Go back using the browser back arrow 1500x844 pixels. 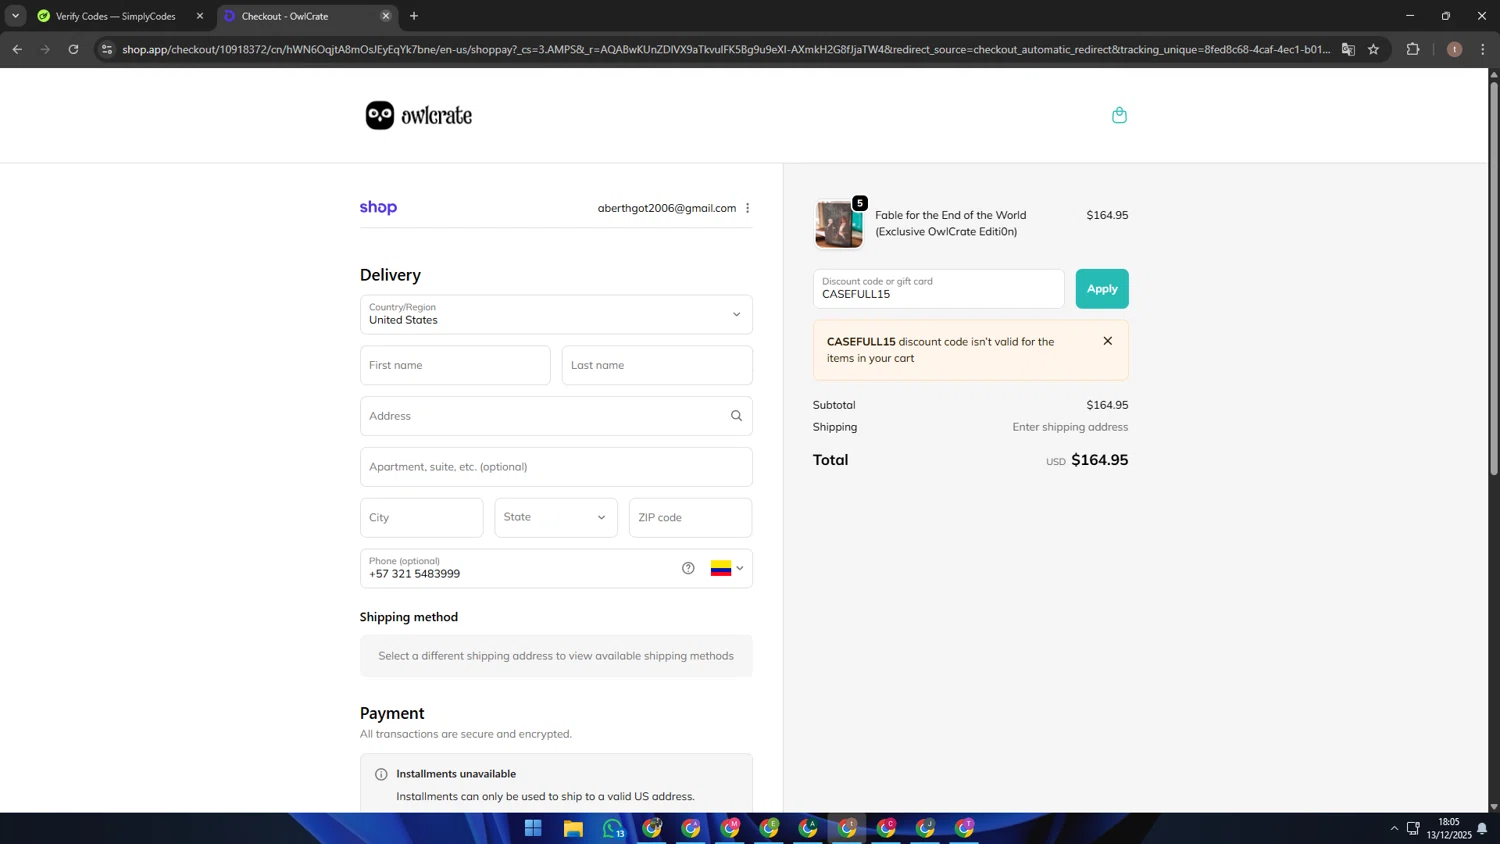tap(17, 49)
